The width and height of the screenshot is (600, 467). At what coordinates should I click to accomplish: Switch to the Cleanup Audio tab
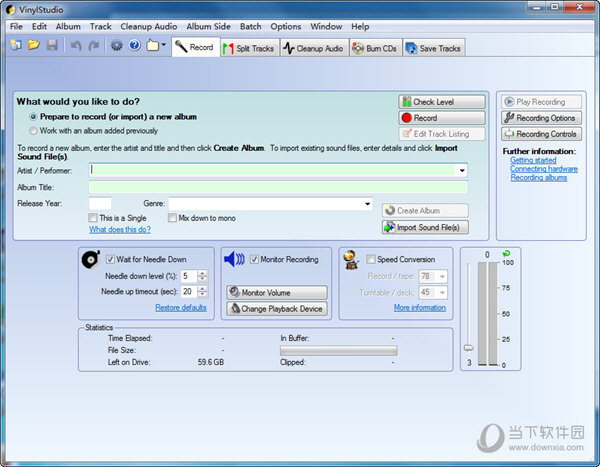coord(315,48)
